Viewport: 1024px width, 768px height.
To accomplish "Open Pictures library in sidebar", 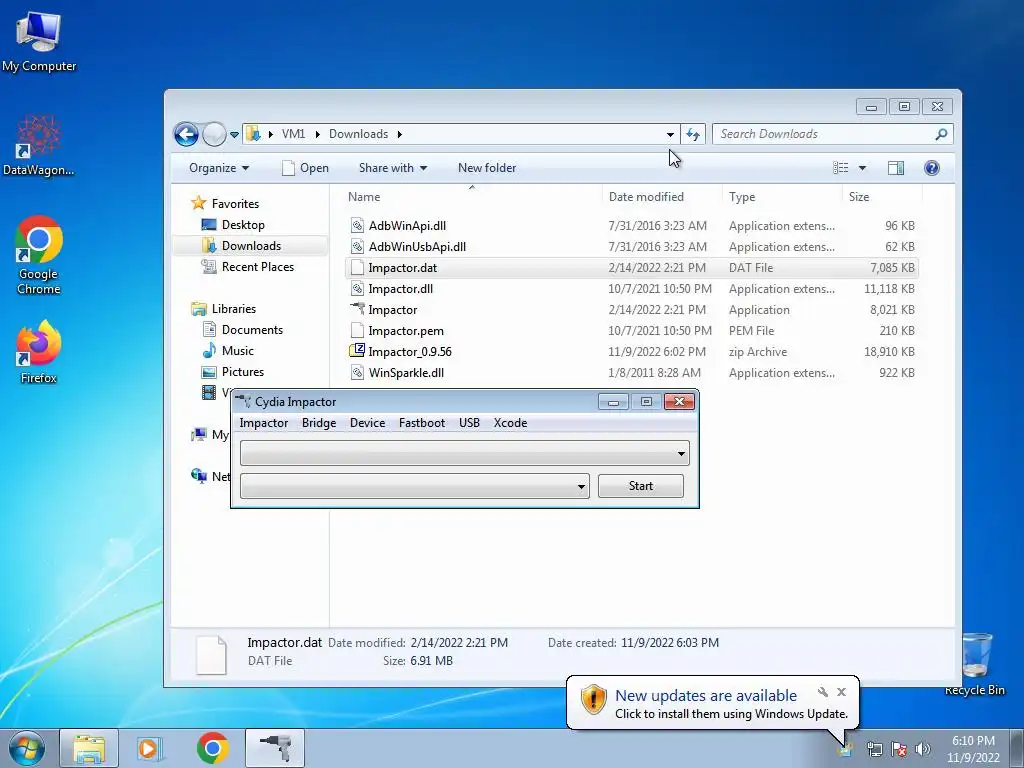I will tap(234, 372).
